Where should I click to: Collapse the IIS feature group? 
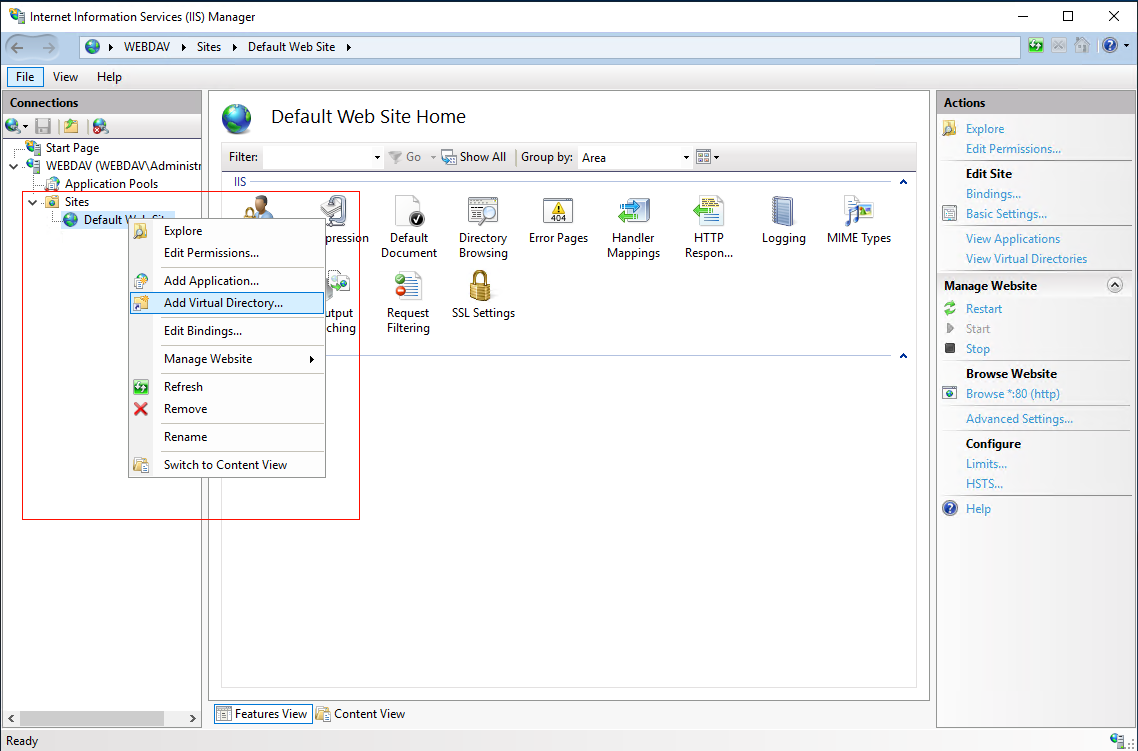904,182
